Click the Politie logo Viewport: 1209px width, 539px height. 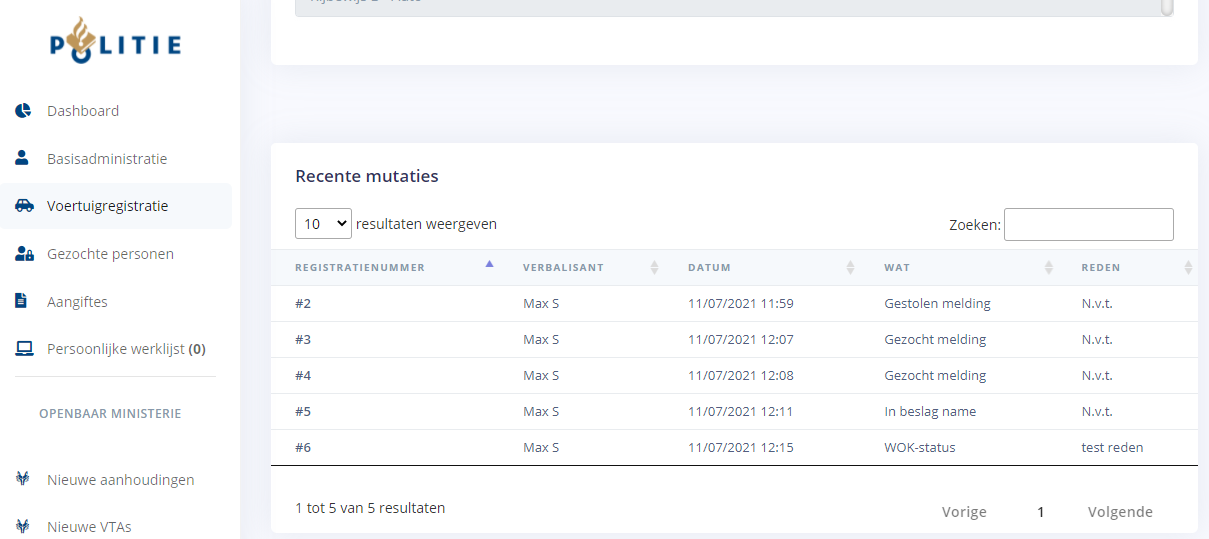(x=116, y=42)
